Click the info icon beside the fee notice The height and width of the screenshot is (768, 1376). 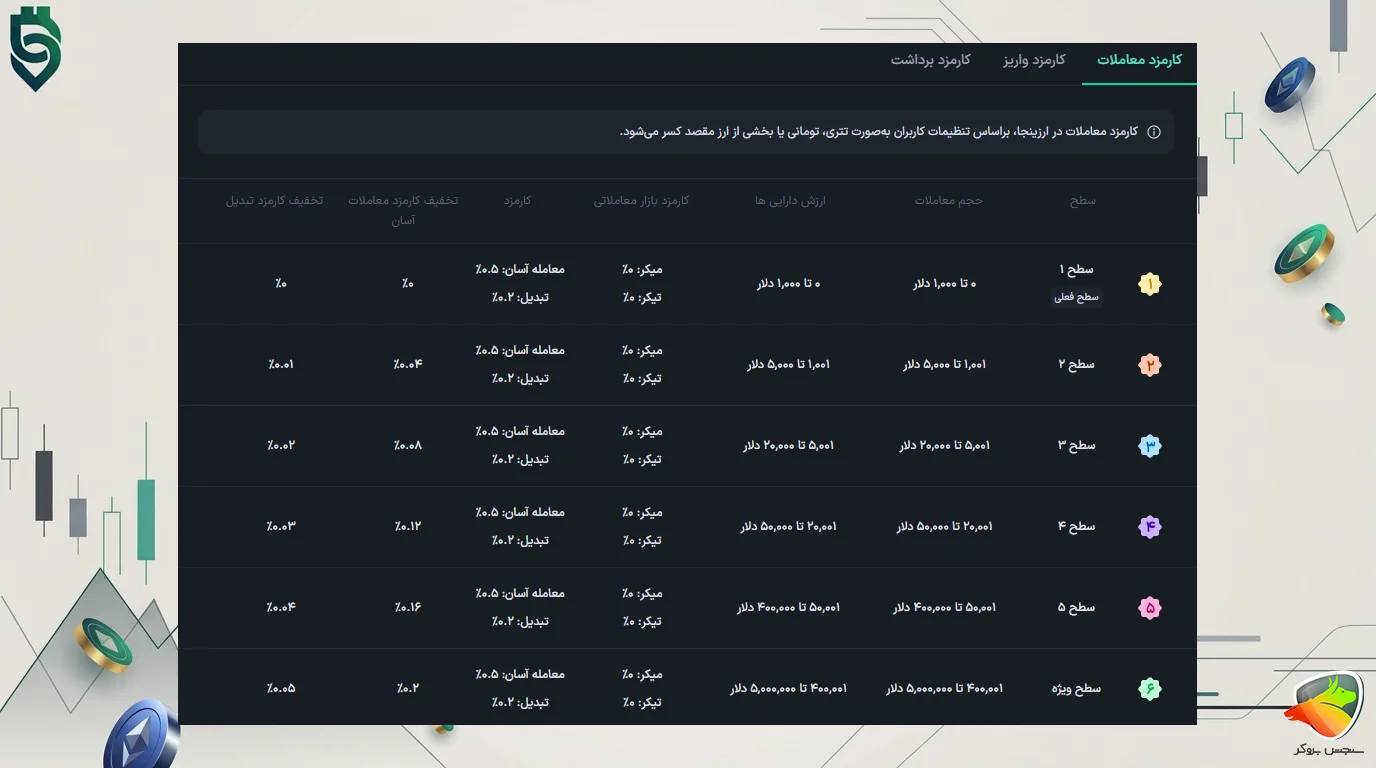pos(1153,132)
